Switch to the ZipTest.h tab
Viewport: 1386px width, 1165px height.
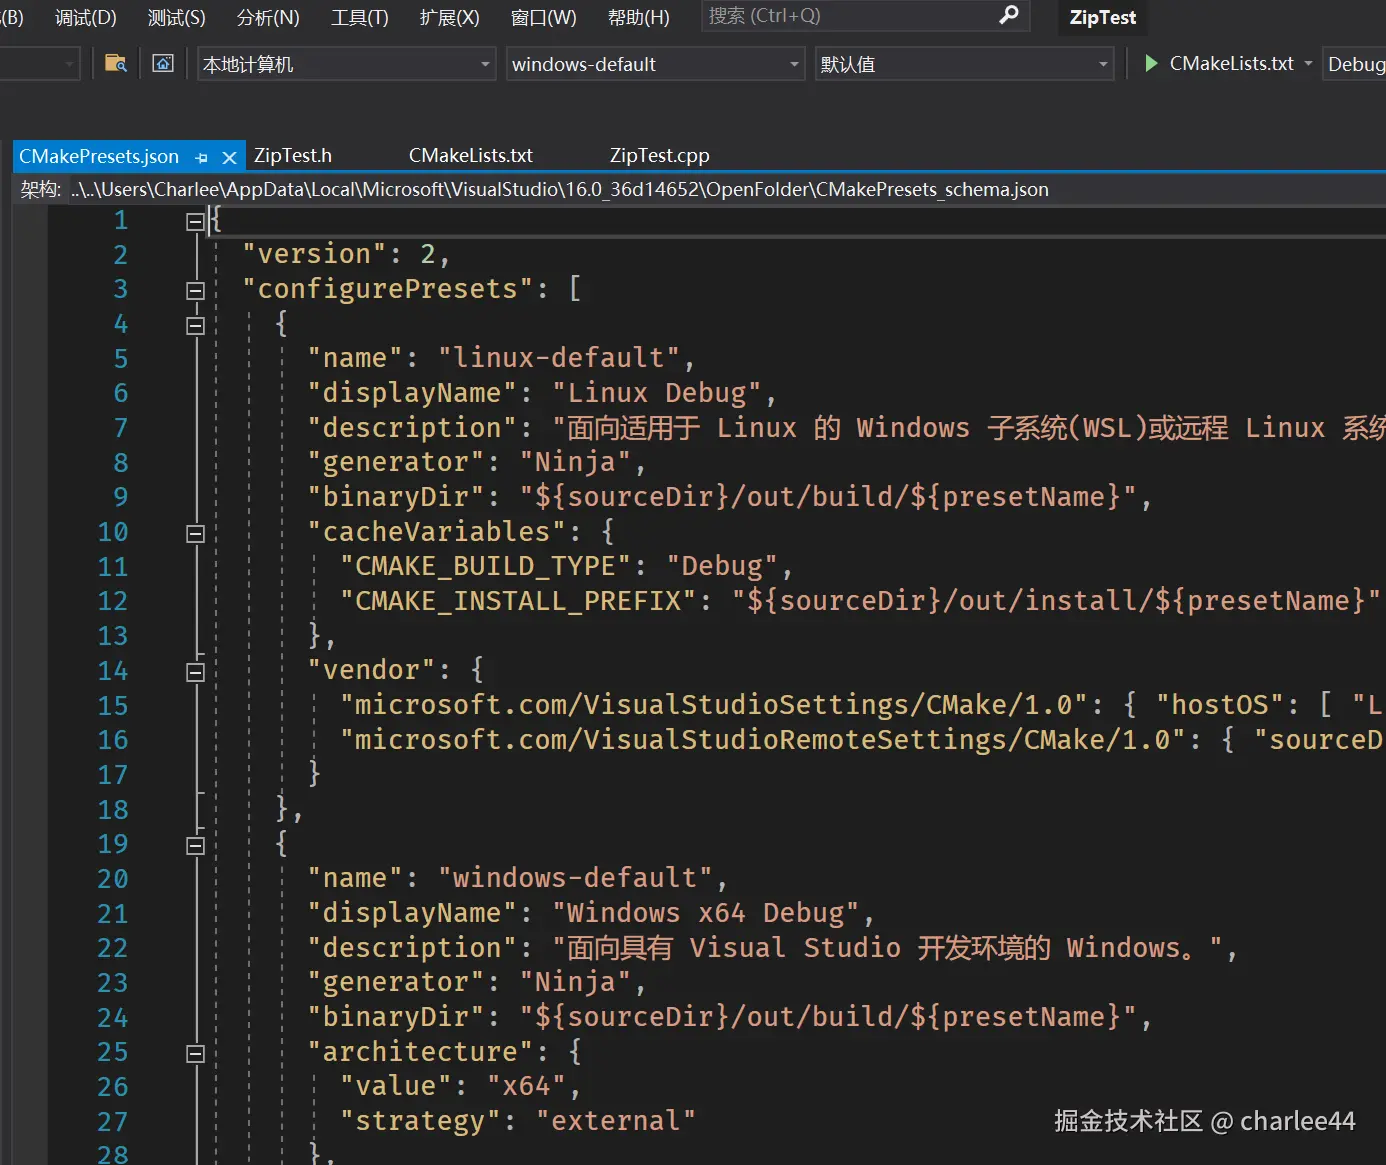point(292,155)
